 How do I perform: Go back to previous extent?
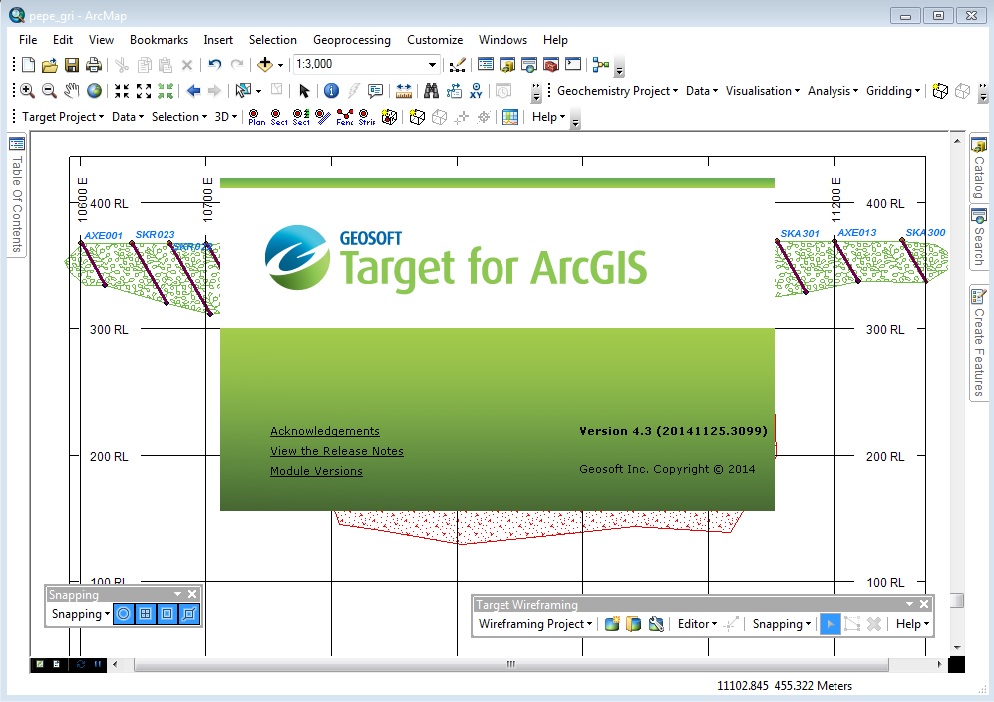(x=193, y=91)
